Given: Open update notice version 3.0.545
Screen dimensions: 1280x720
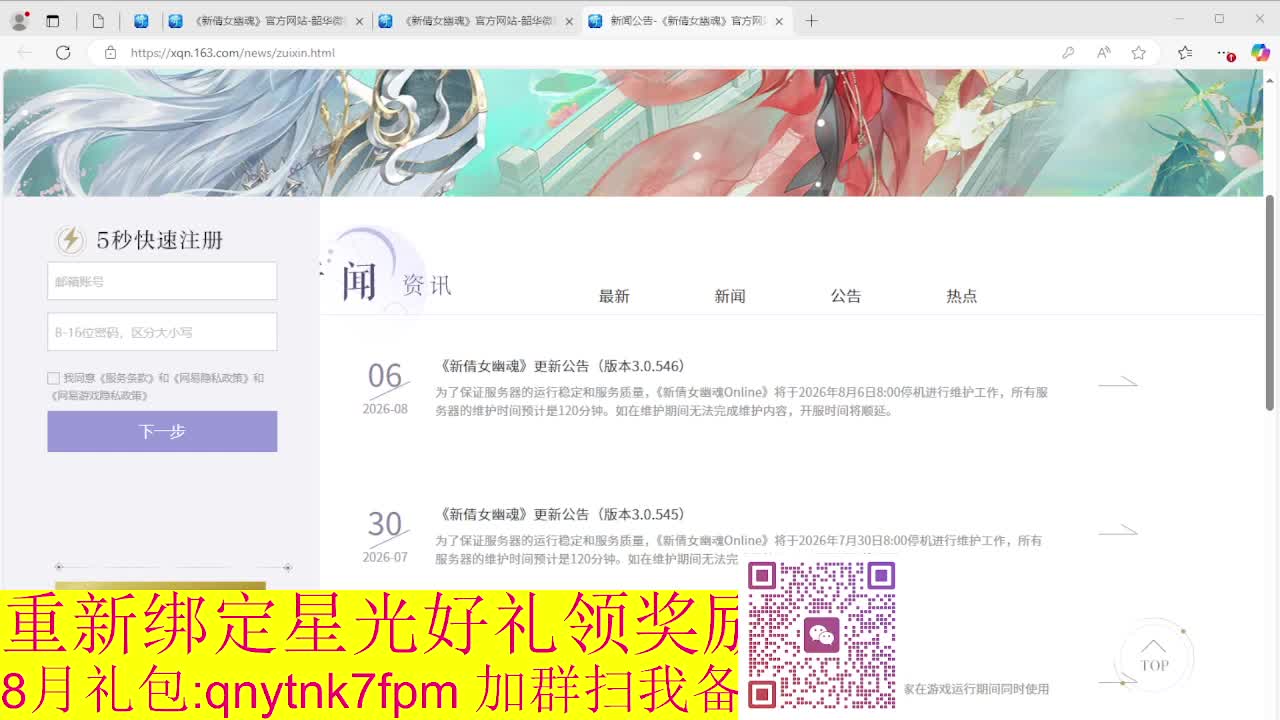Looking at the screenshot, I should point(562,514).
